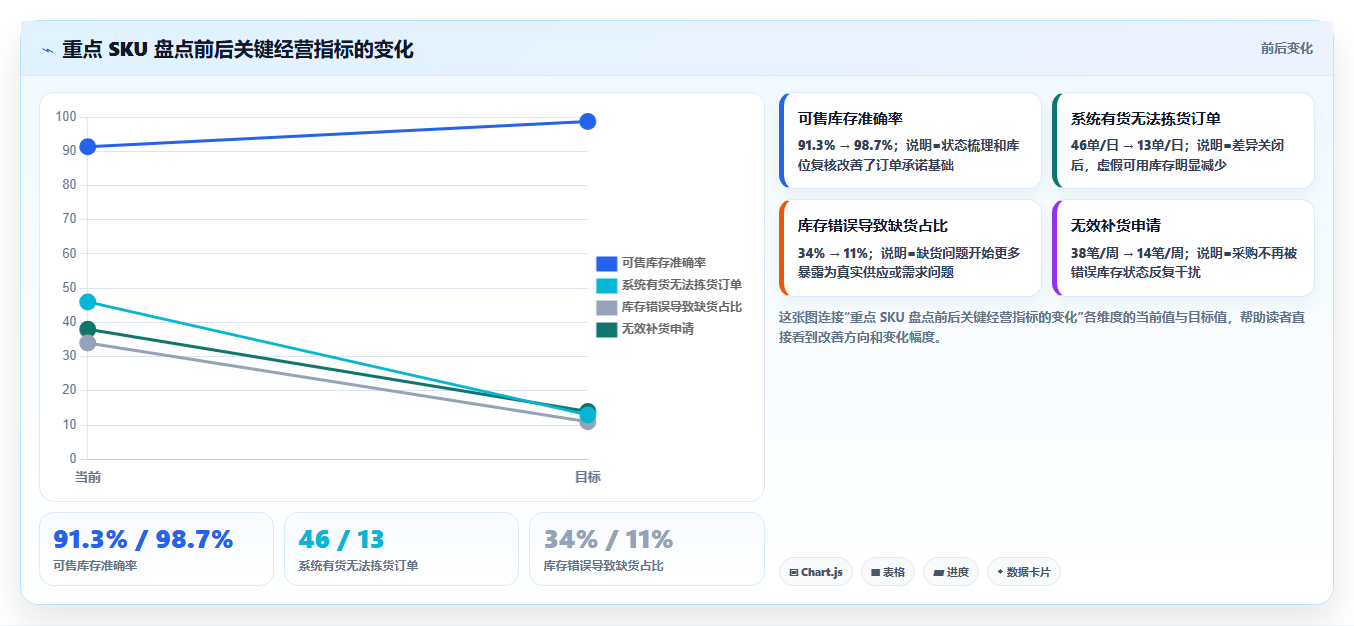The width and height of the screenshot is (1354, 626).
Task: Click the main title 重点 SKU 盘点前后关键经营指标的变化
Action: [238, 50]
